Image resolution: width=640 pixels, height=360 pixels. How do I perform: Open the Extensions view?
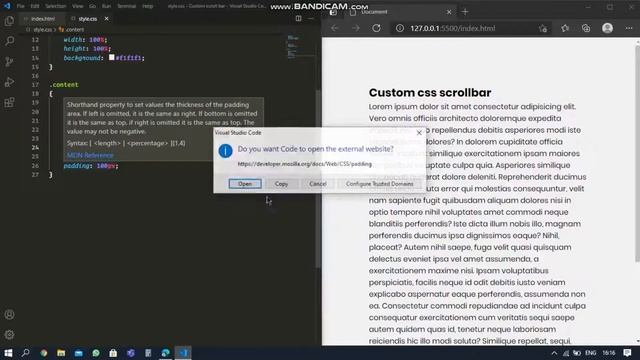9,102
